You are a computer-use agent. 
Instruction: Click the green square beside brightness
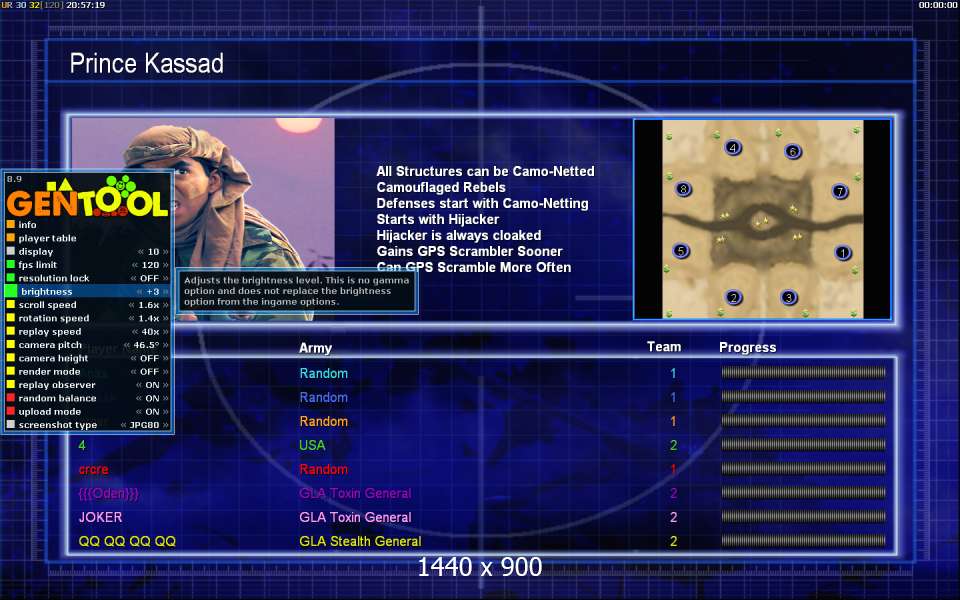coord(10,291)
